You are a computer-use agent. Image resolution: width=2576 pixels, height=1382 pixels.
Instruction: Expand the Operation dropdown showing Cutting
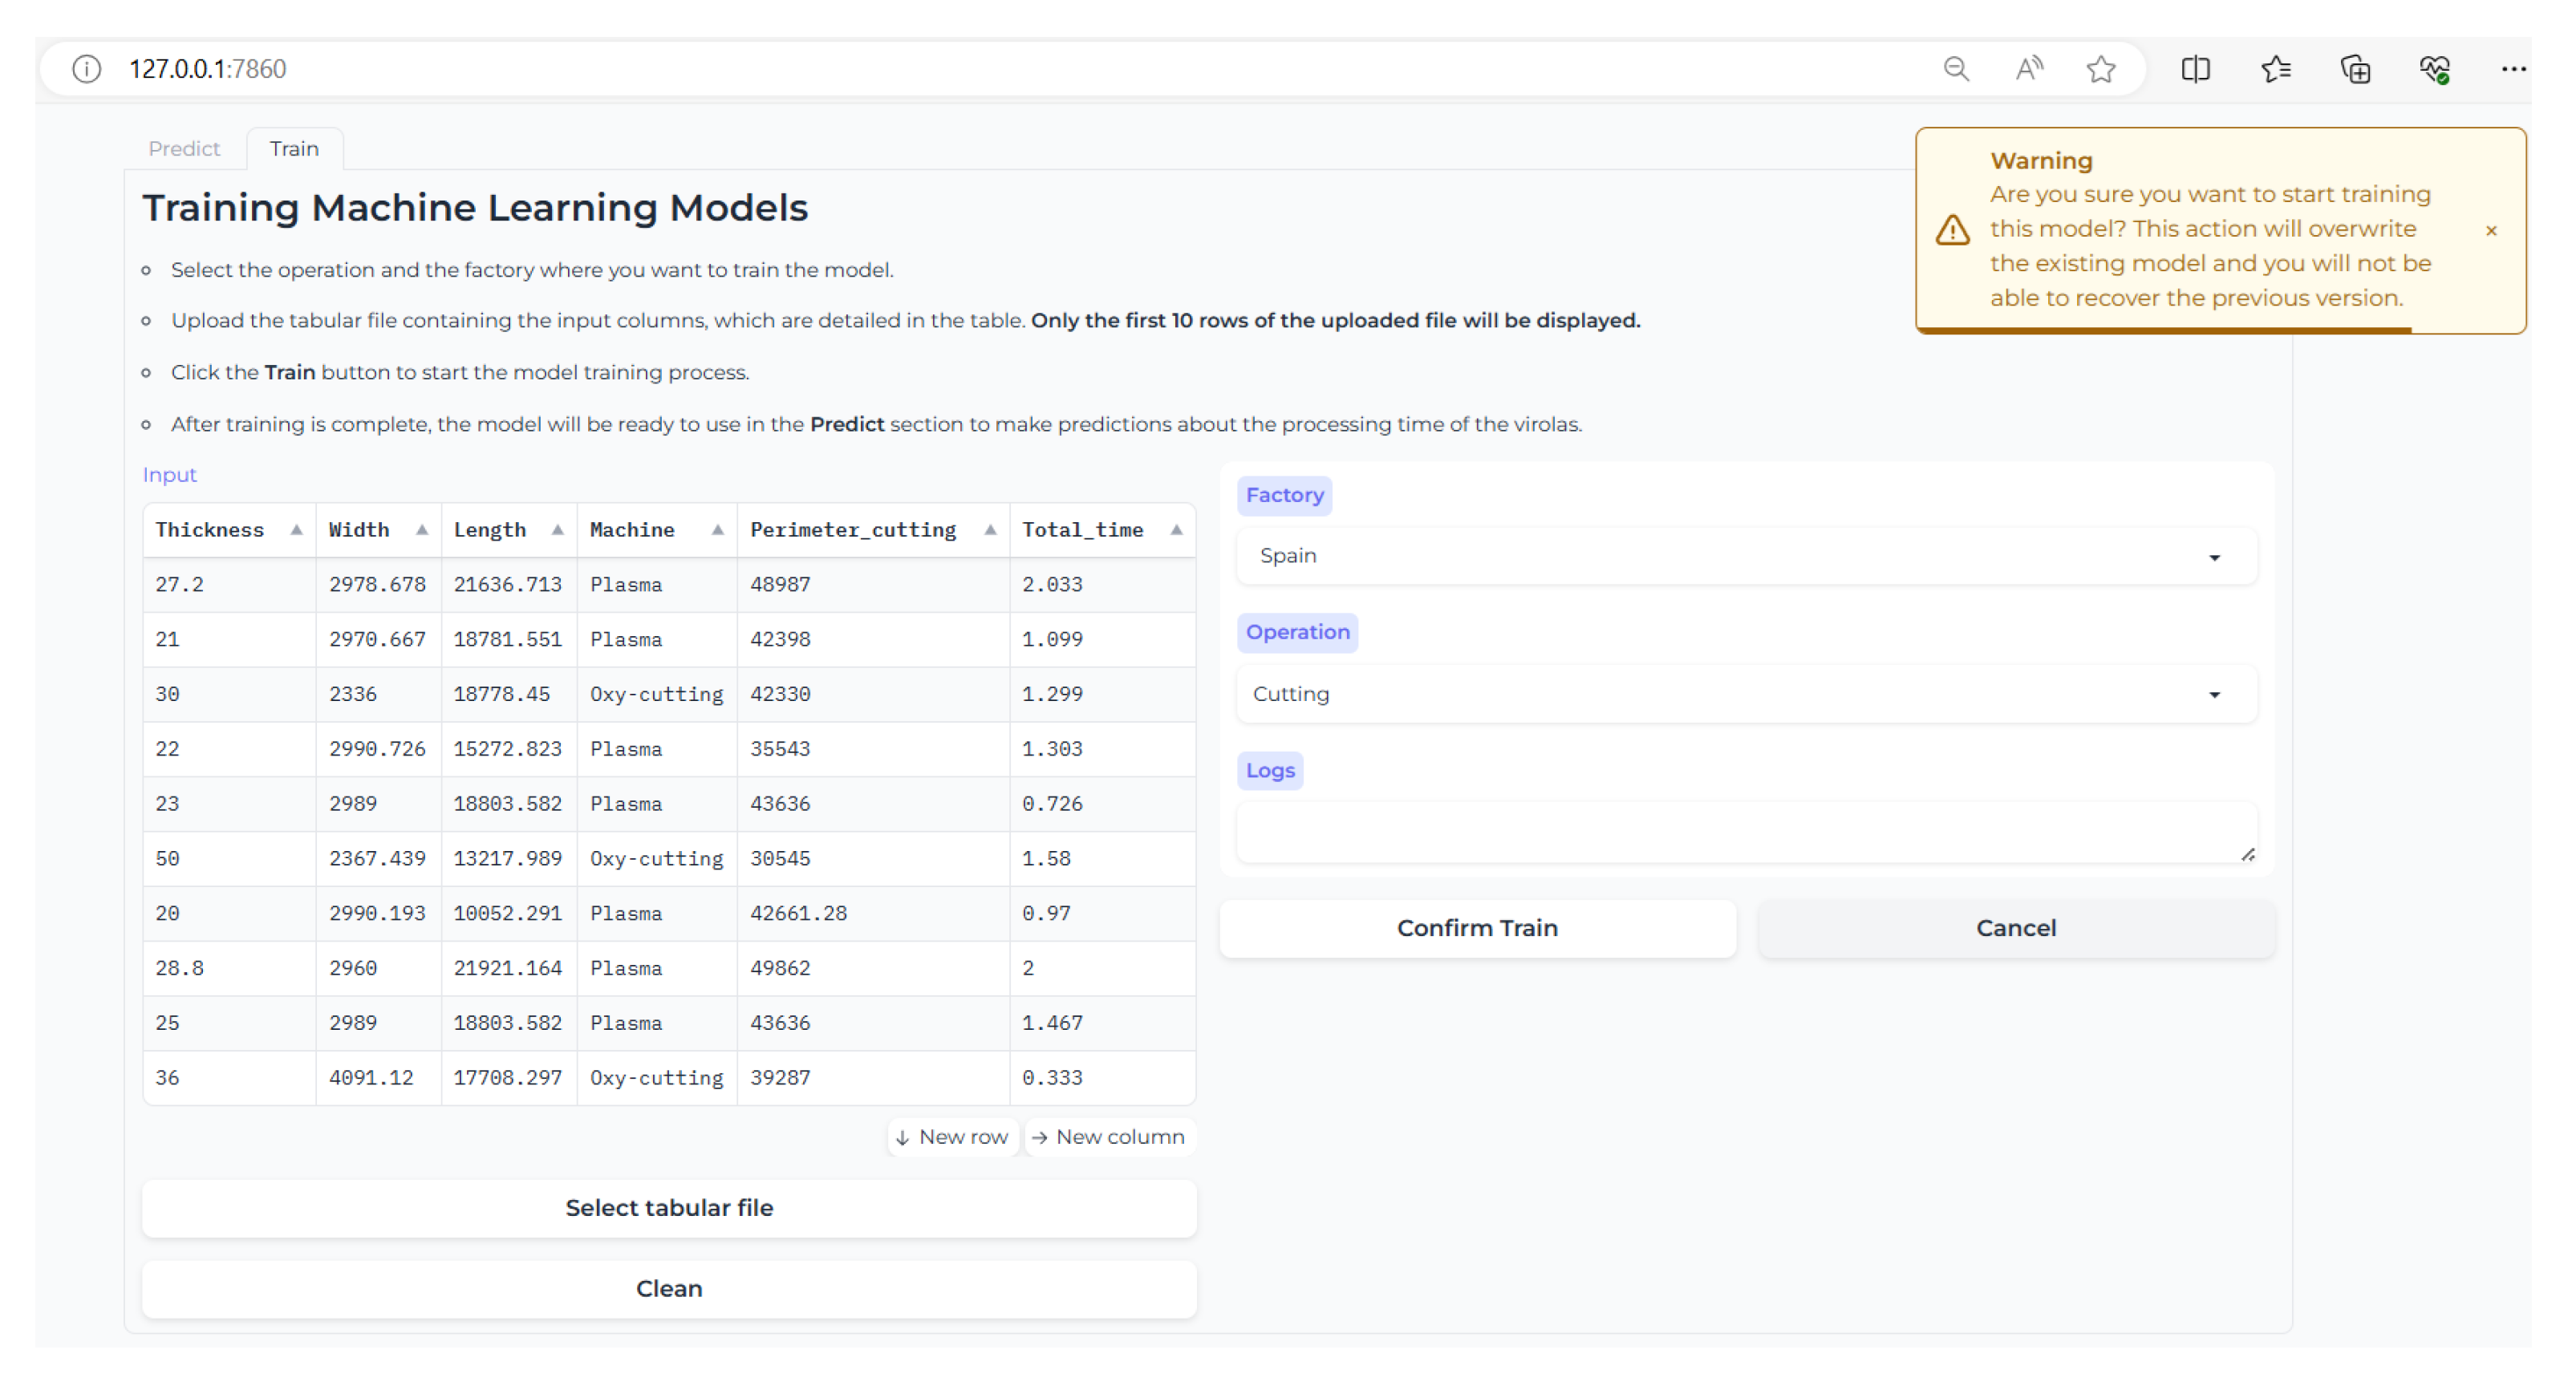pos(1745,694)
